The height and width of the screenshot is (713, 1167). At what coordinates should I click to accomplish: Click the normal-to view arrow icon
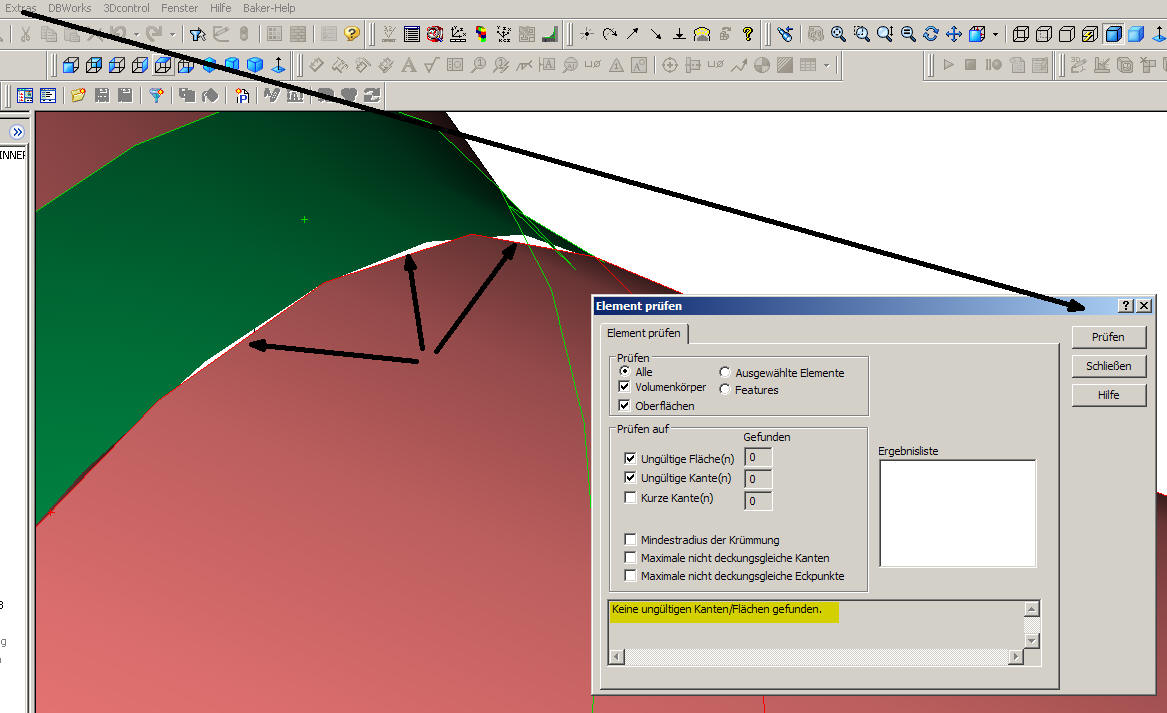coord(278,65)
